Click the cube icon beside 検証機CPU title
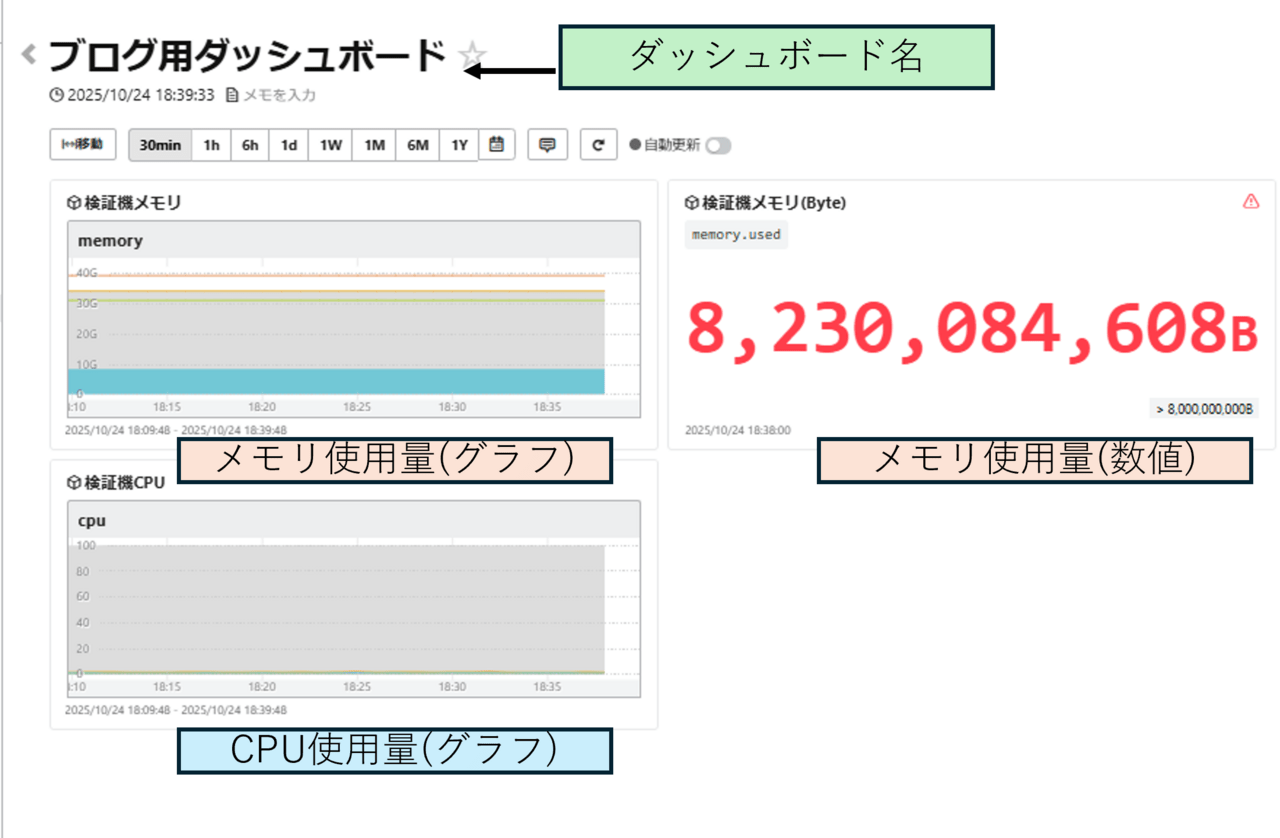This screenshot has width=1280, height=838. coord(73,483)
